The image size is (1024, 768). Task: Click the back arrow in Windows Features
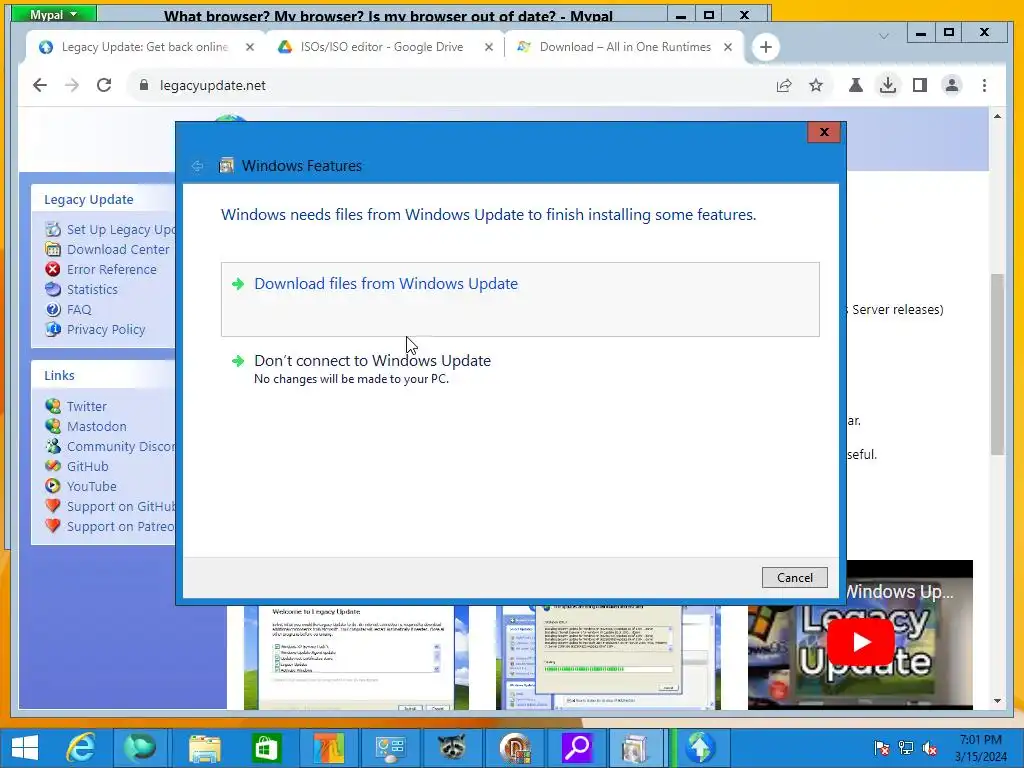[197, 166]
